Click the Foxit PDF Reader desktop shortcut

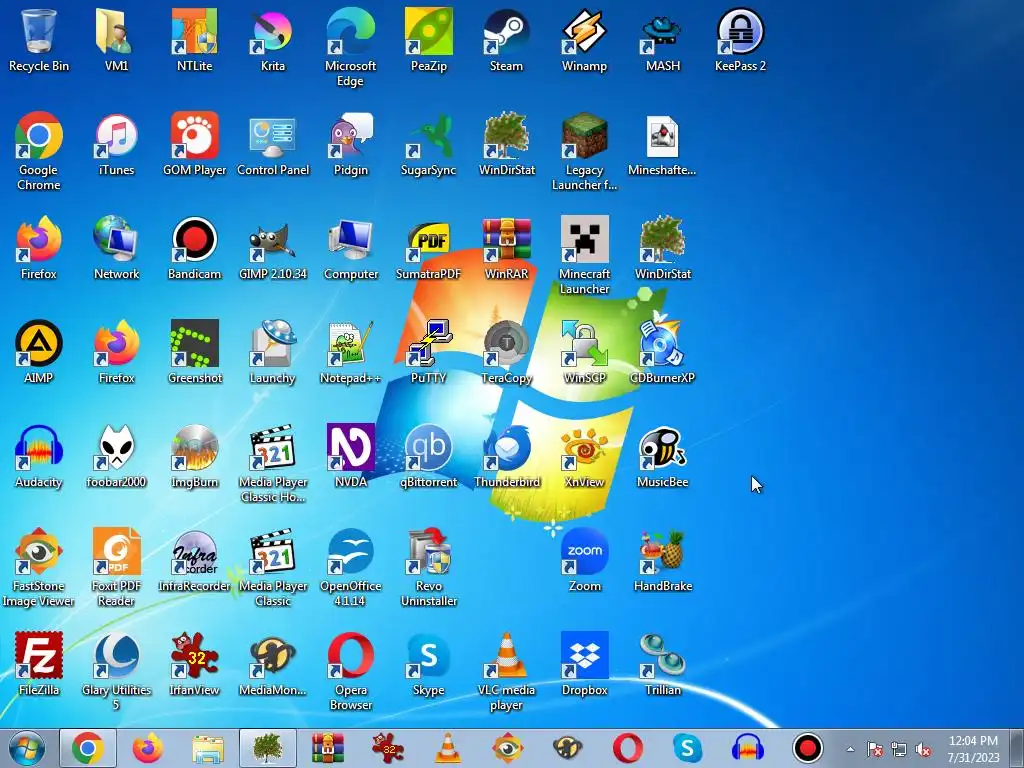[x=116, y=567]
